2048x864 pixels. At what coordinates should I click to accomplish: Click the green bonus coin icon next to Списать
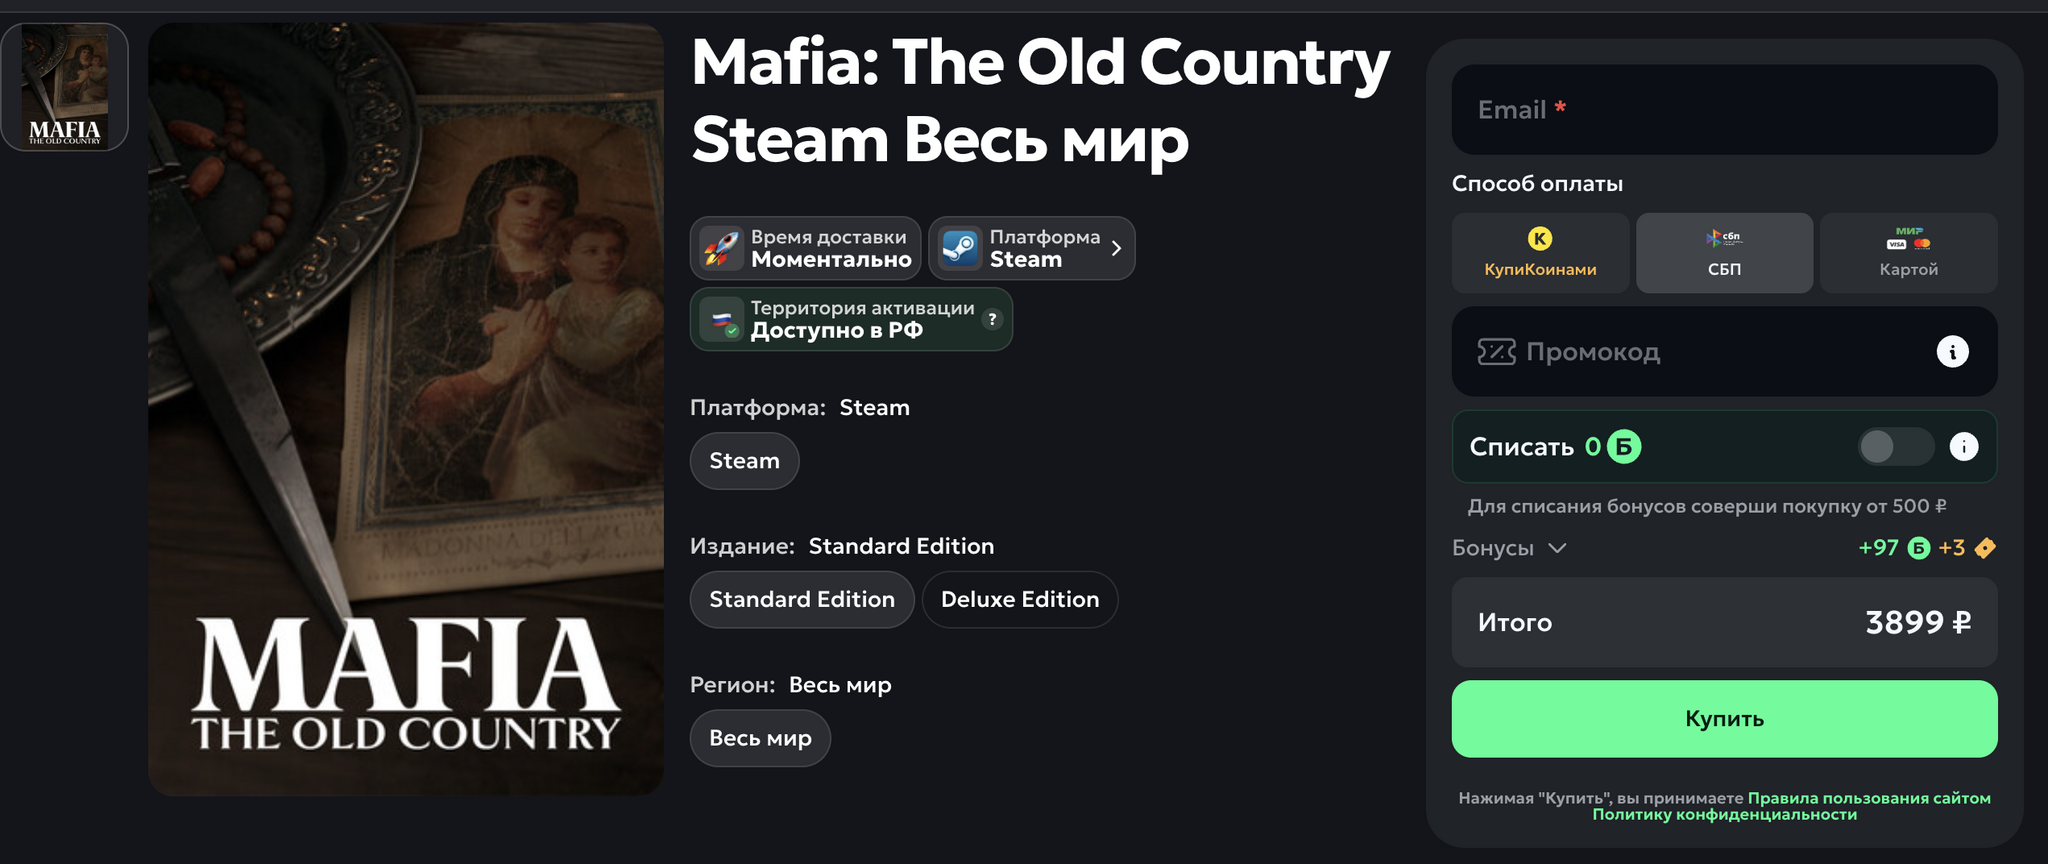click(x=1624, y=447)
